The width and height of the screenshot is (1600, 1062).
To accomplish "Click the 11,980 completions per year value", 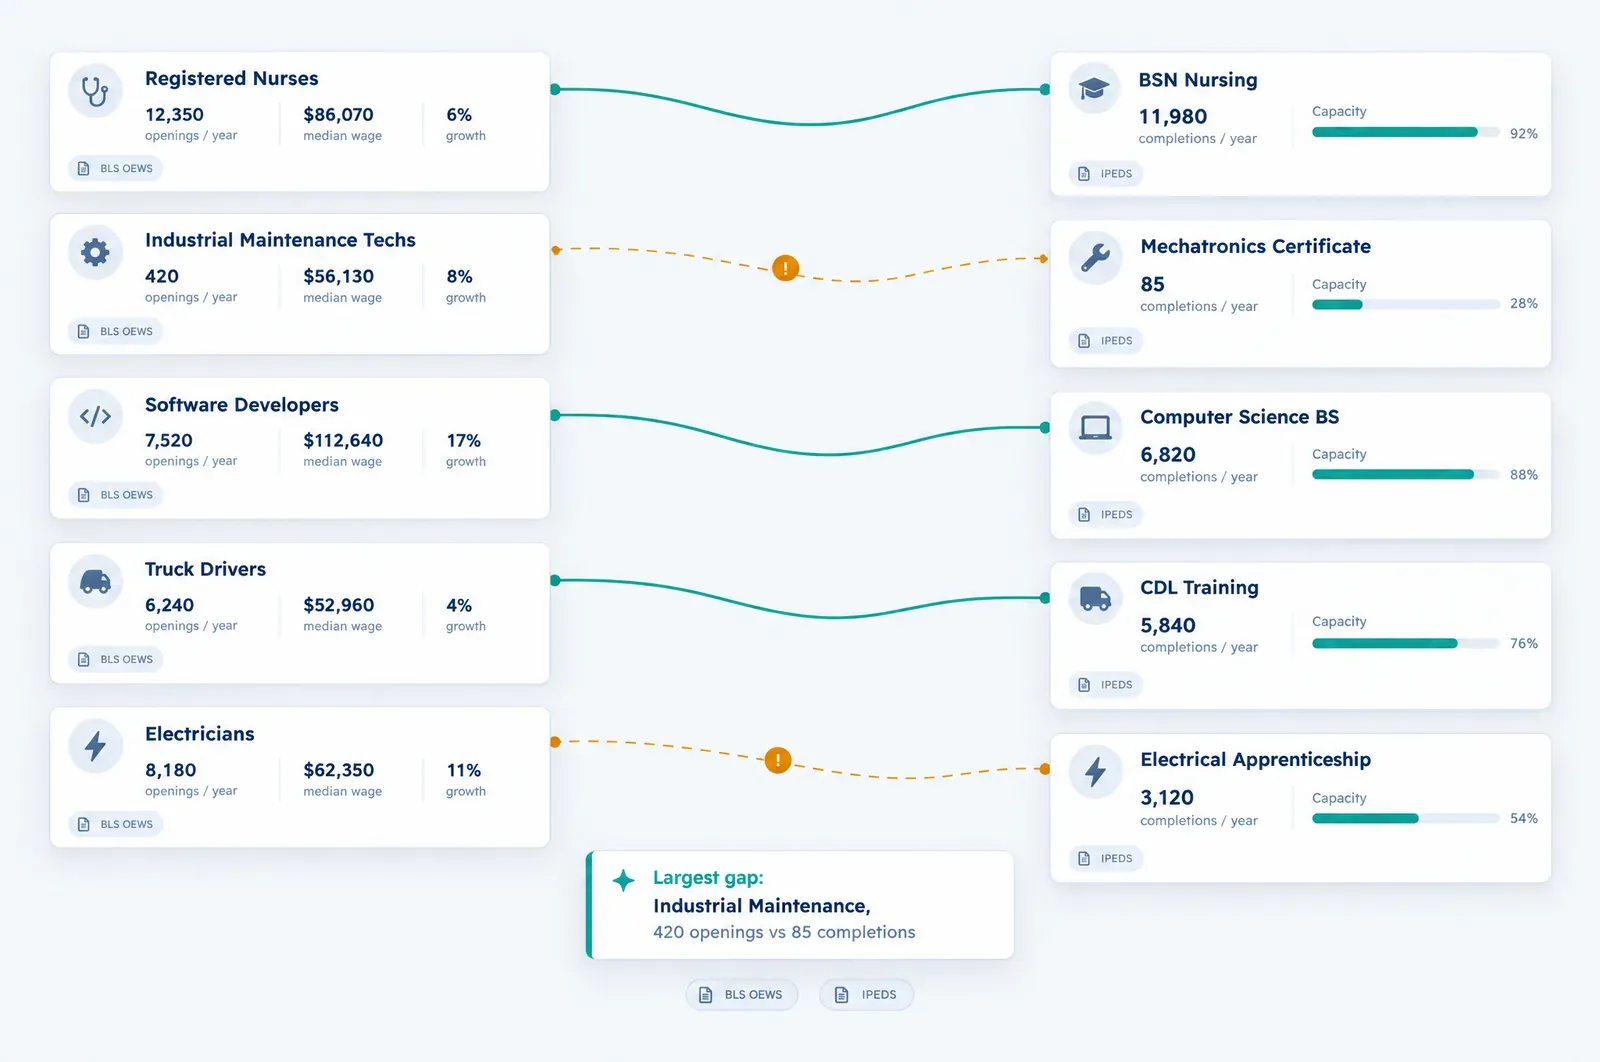I will 1172,117.
